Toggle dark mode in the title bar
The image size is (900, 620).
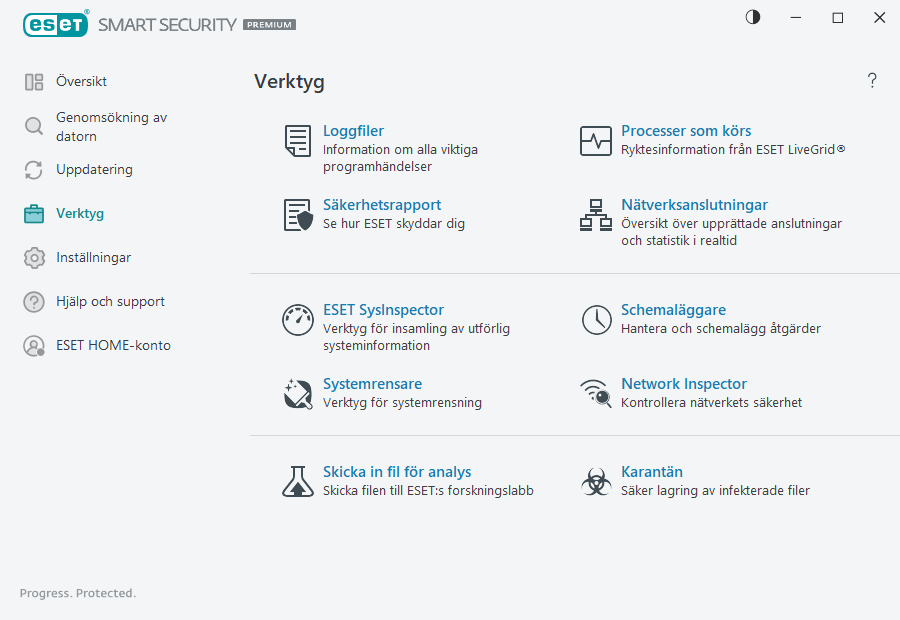pos(752,17)
